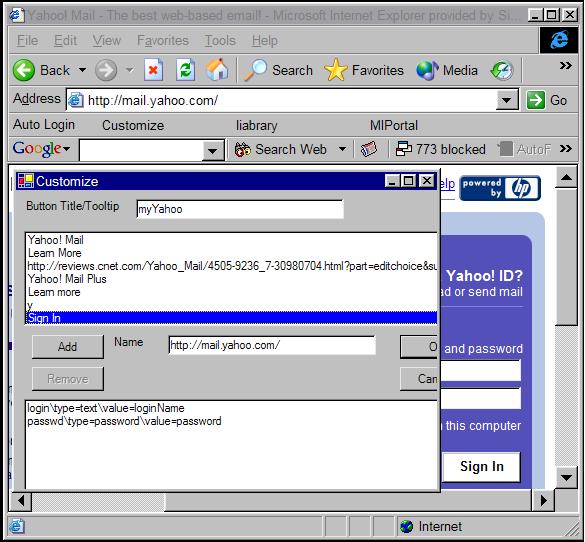Click the MIPortal toolbar button
The width and height of the screenshot is (585, 542).
[x=394, y=125]
